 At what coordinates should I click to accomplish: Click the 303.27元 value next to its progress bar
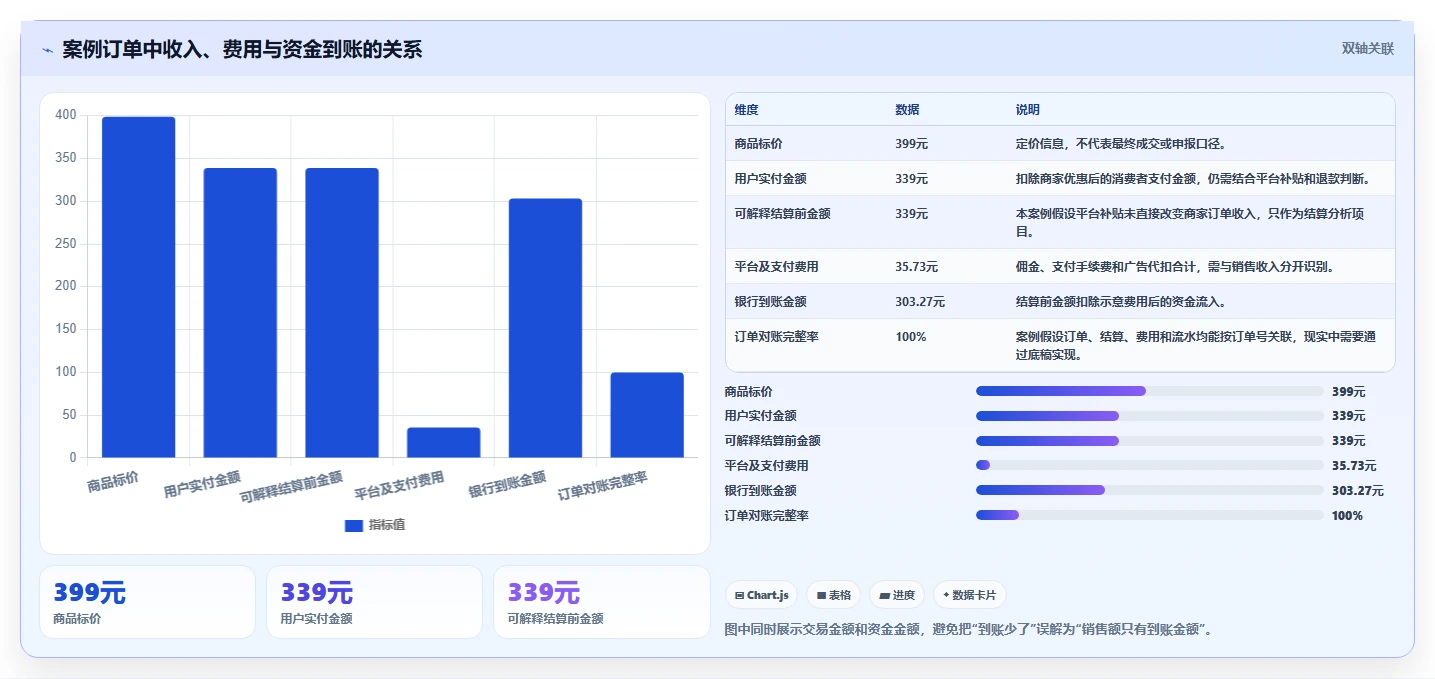point(1358,491)
